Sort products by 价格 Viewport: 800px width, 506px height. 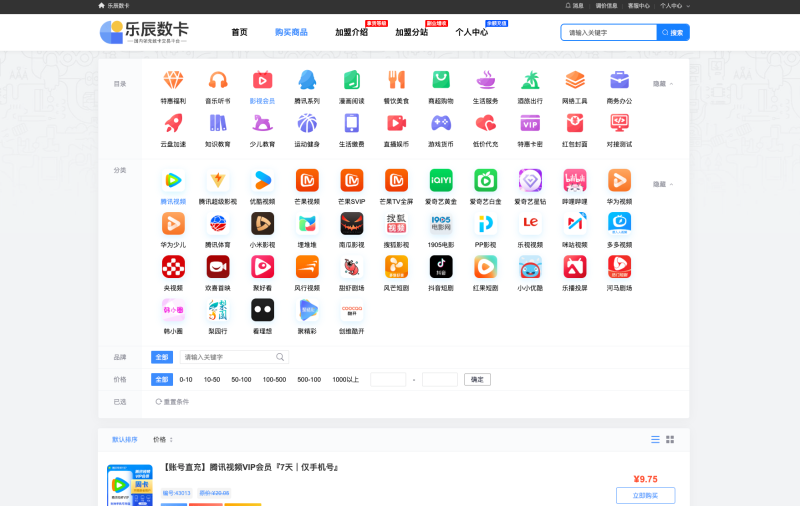163,440
